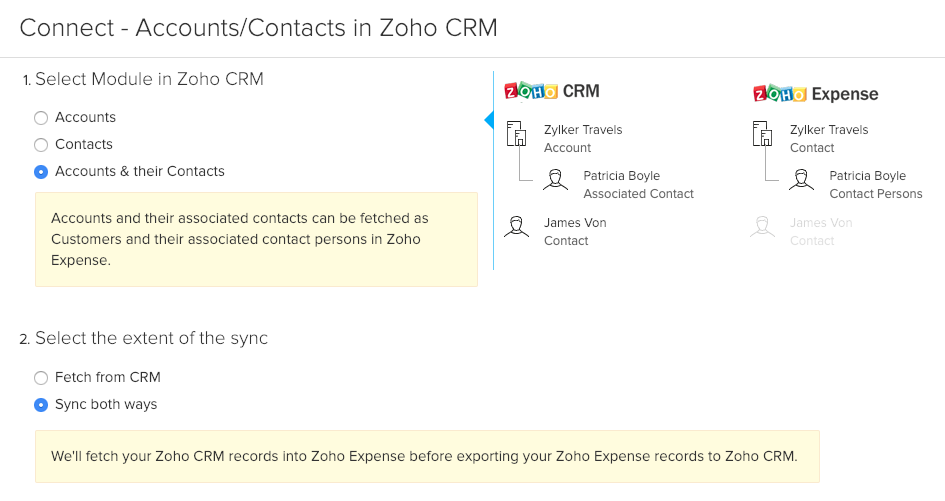Click Patricia Boyle person icon under Expense
The image size is (945, 501).
pos(801,181)
